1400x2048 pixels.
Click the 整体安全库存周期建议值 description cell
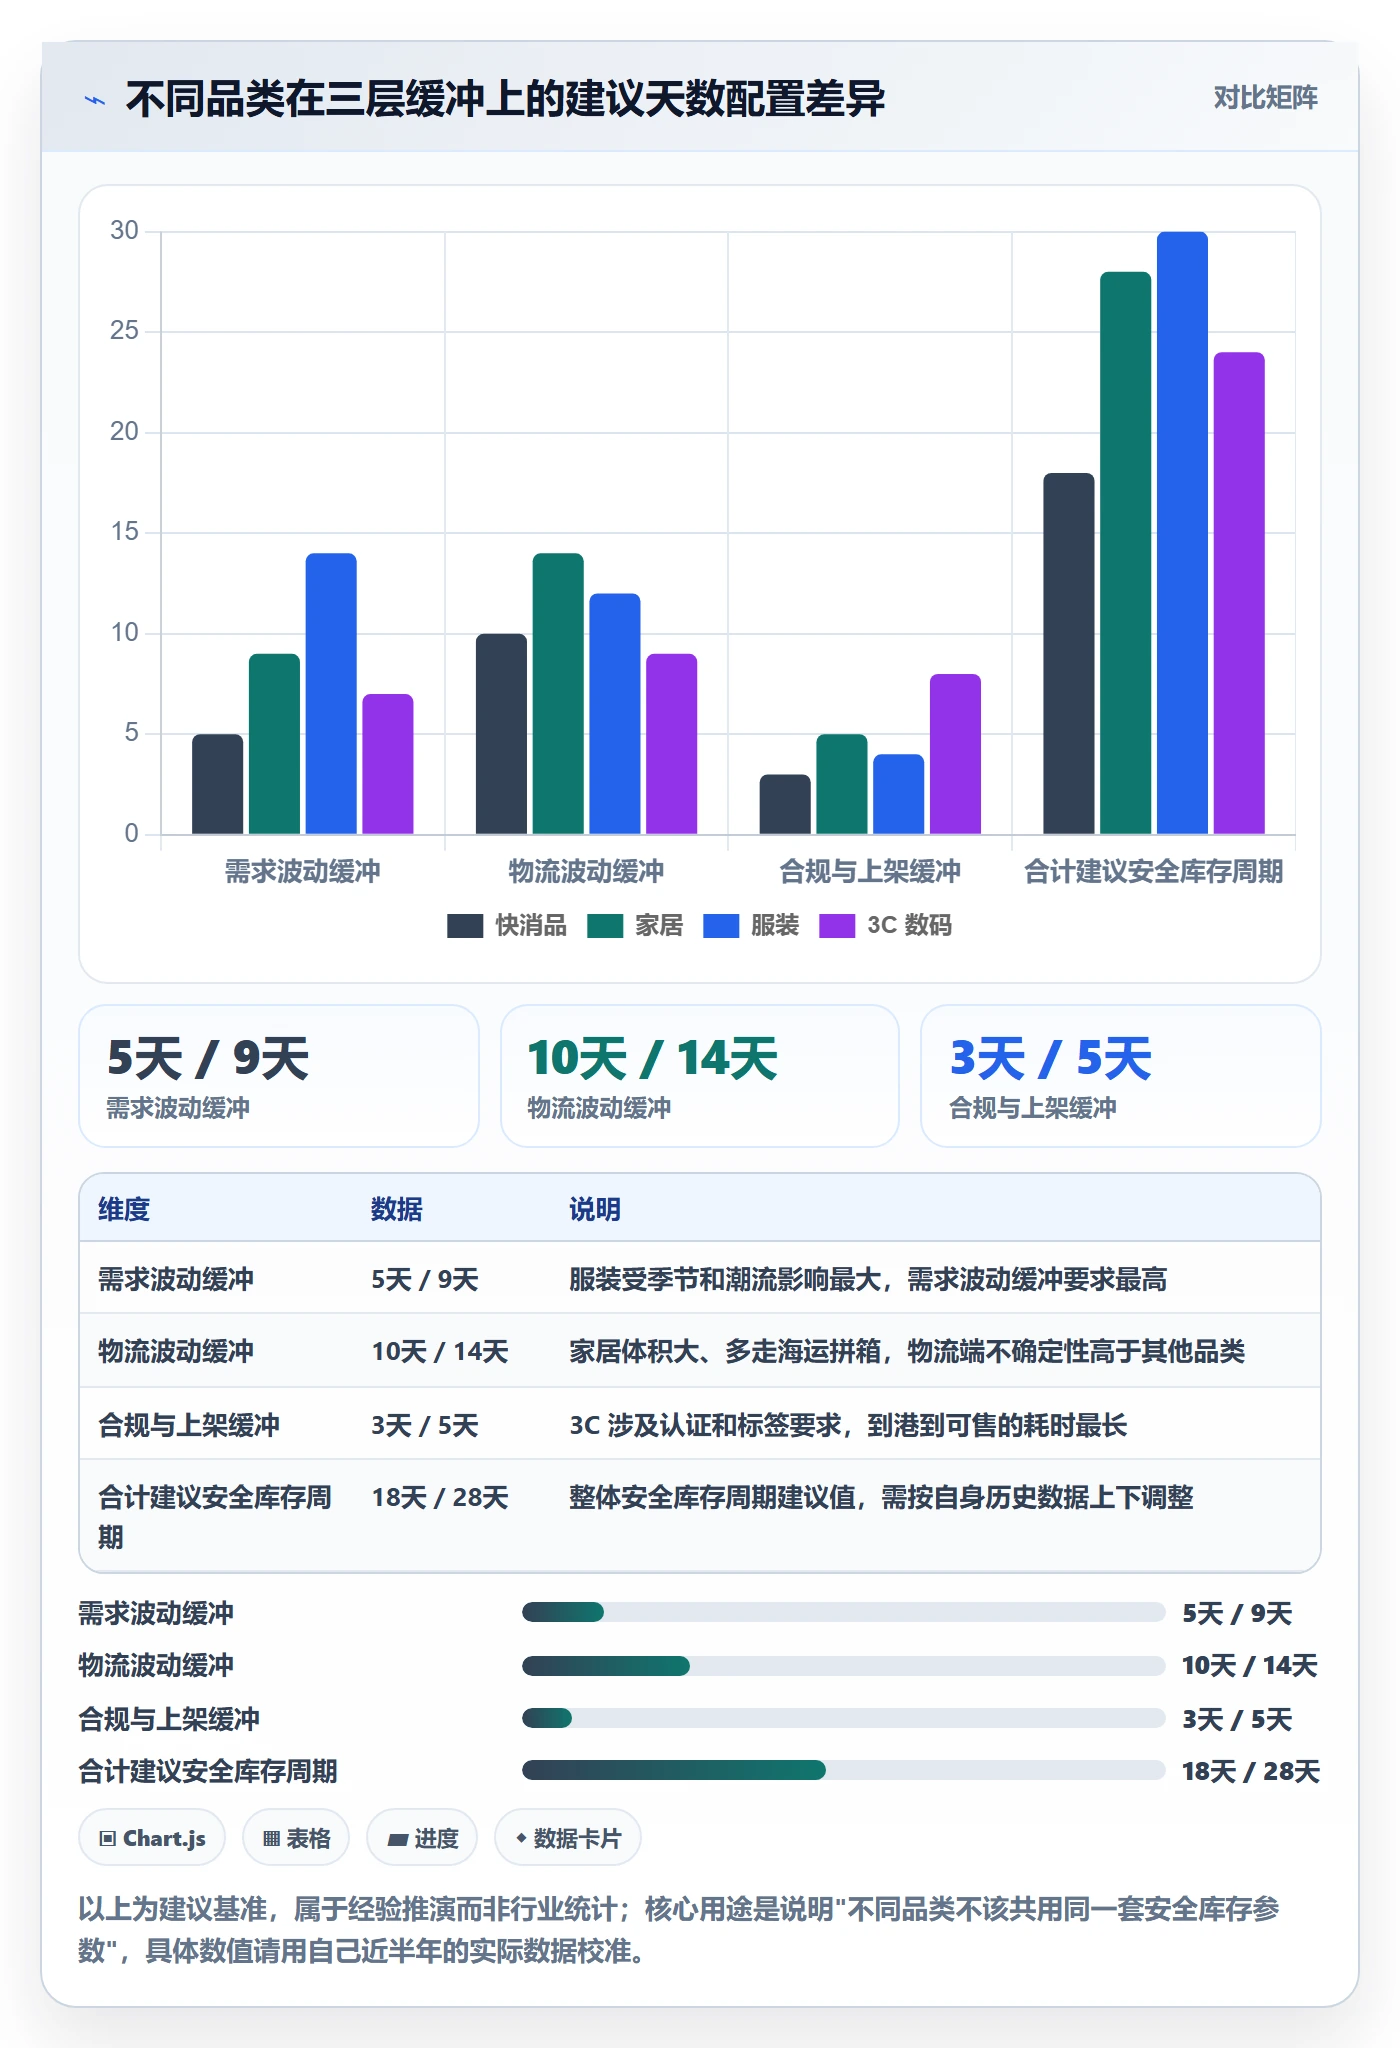tap(881, 1497)
